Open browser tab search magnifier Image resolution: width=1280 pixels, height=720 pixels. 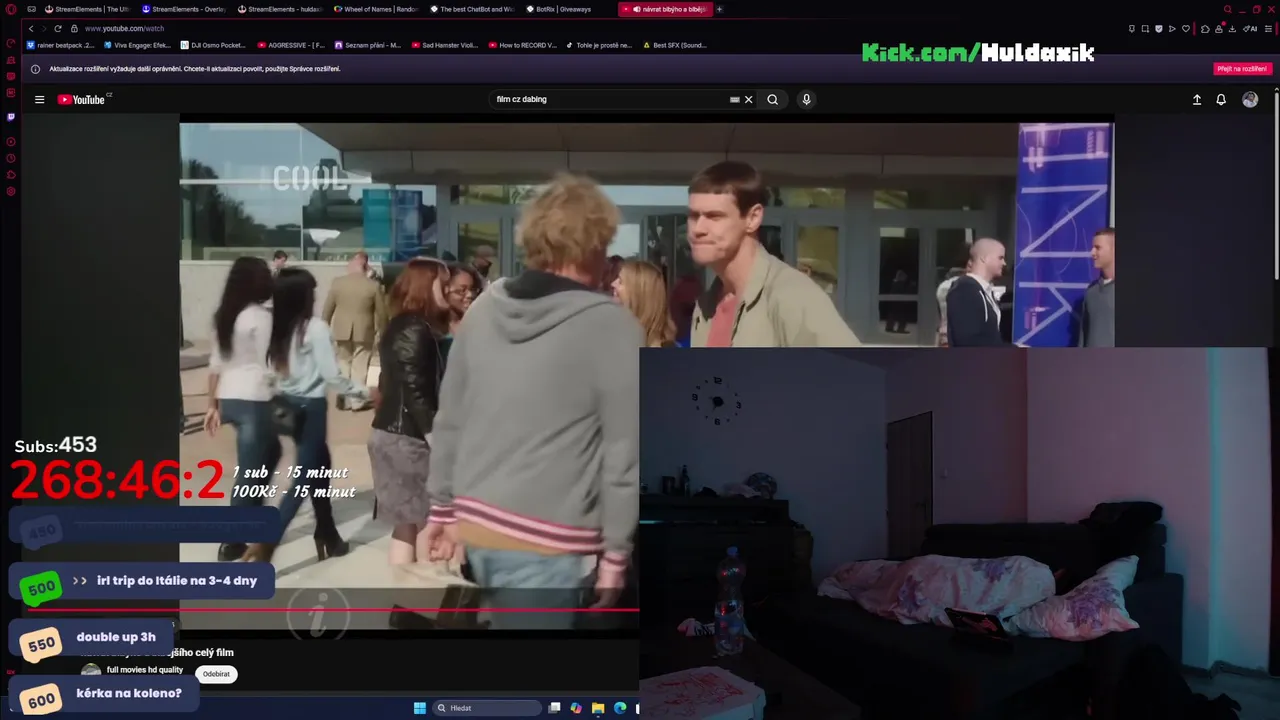coord(1228,9)
